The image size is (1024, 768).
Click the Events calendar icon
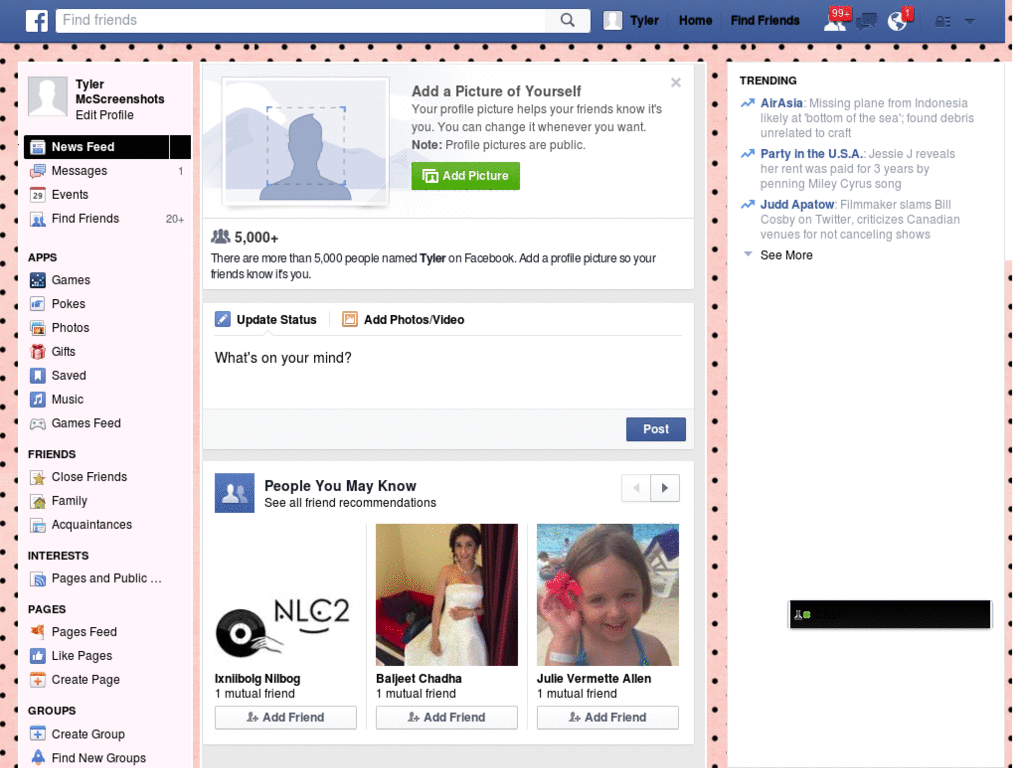point(38,195)
